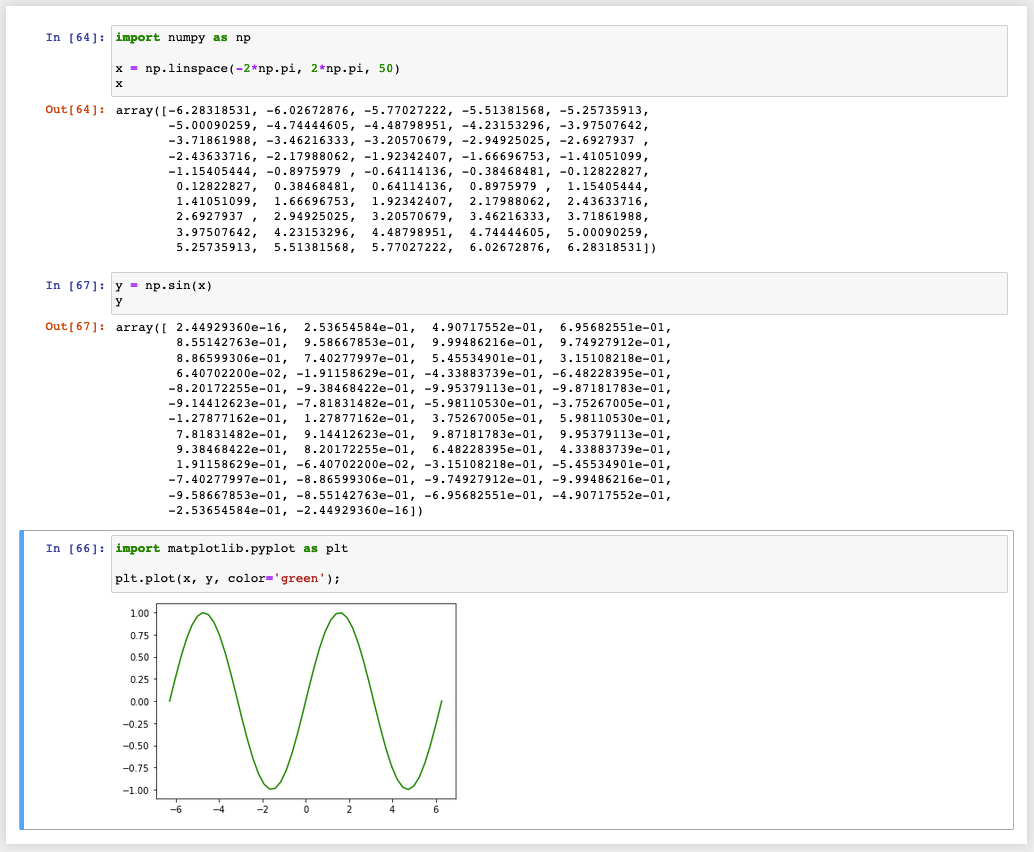Screen dimensions: 1034x852
Task: Select the In [64] prompt label
Action: [x=75, y=38]
